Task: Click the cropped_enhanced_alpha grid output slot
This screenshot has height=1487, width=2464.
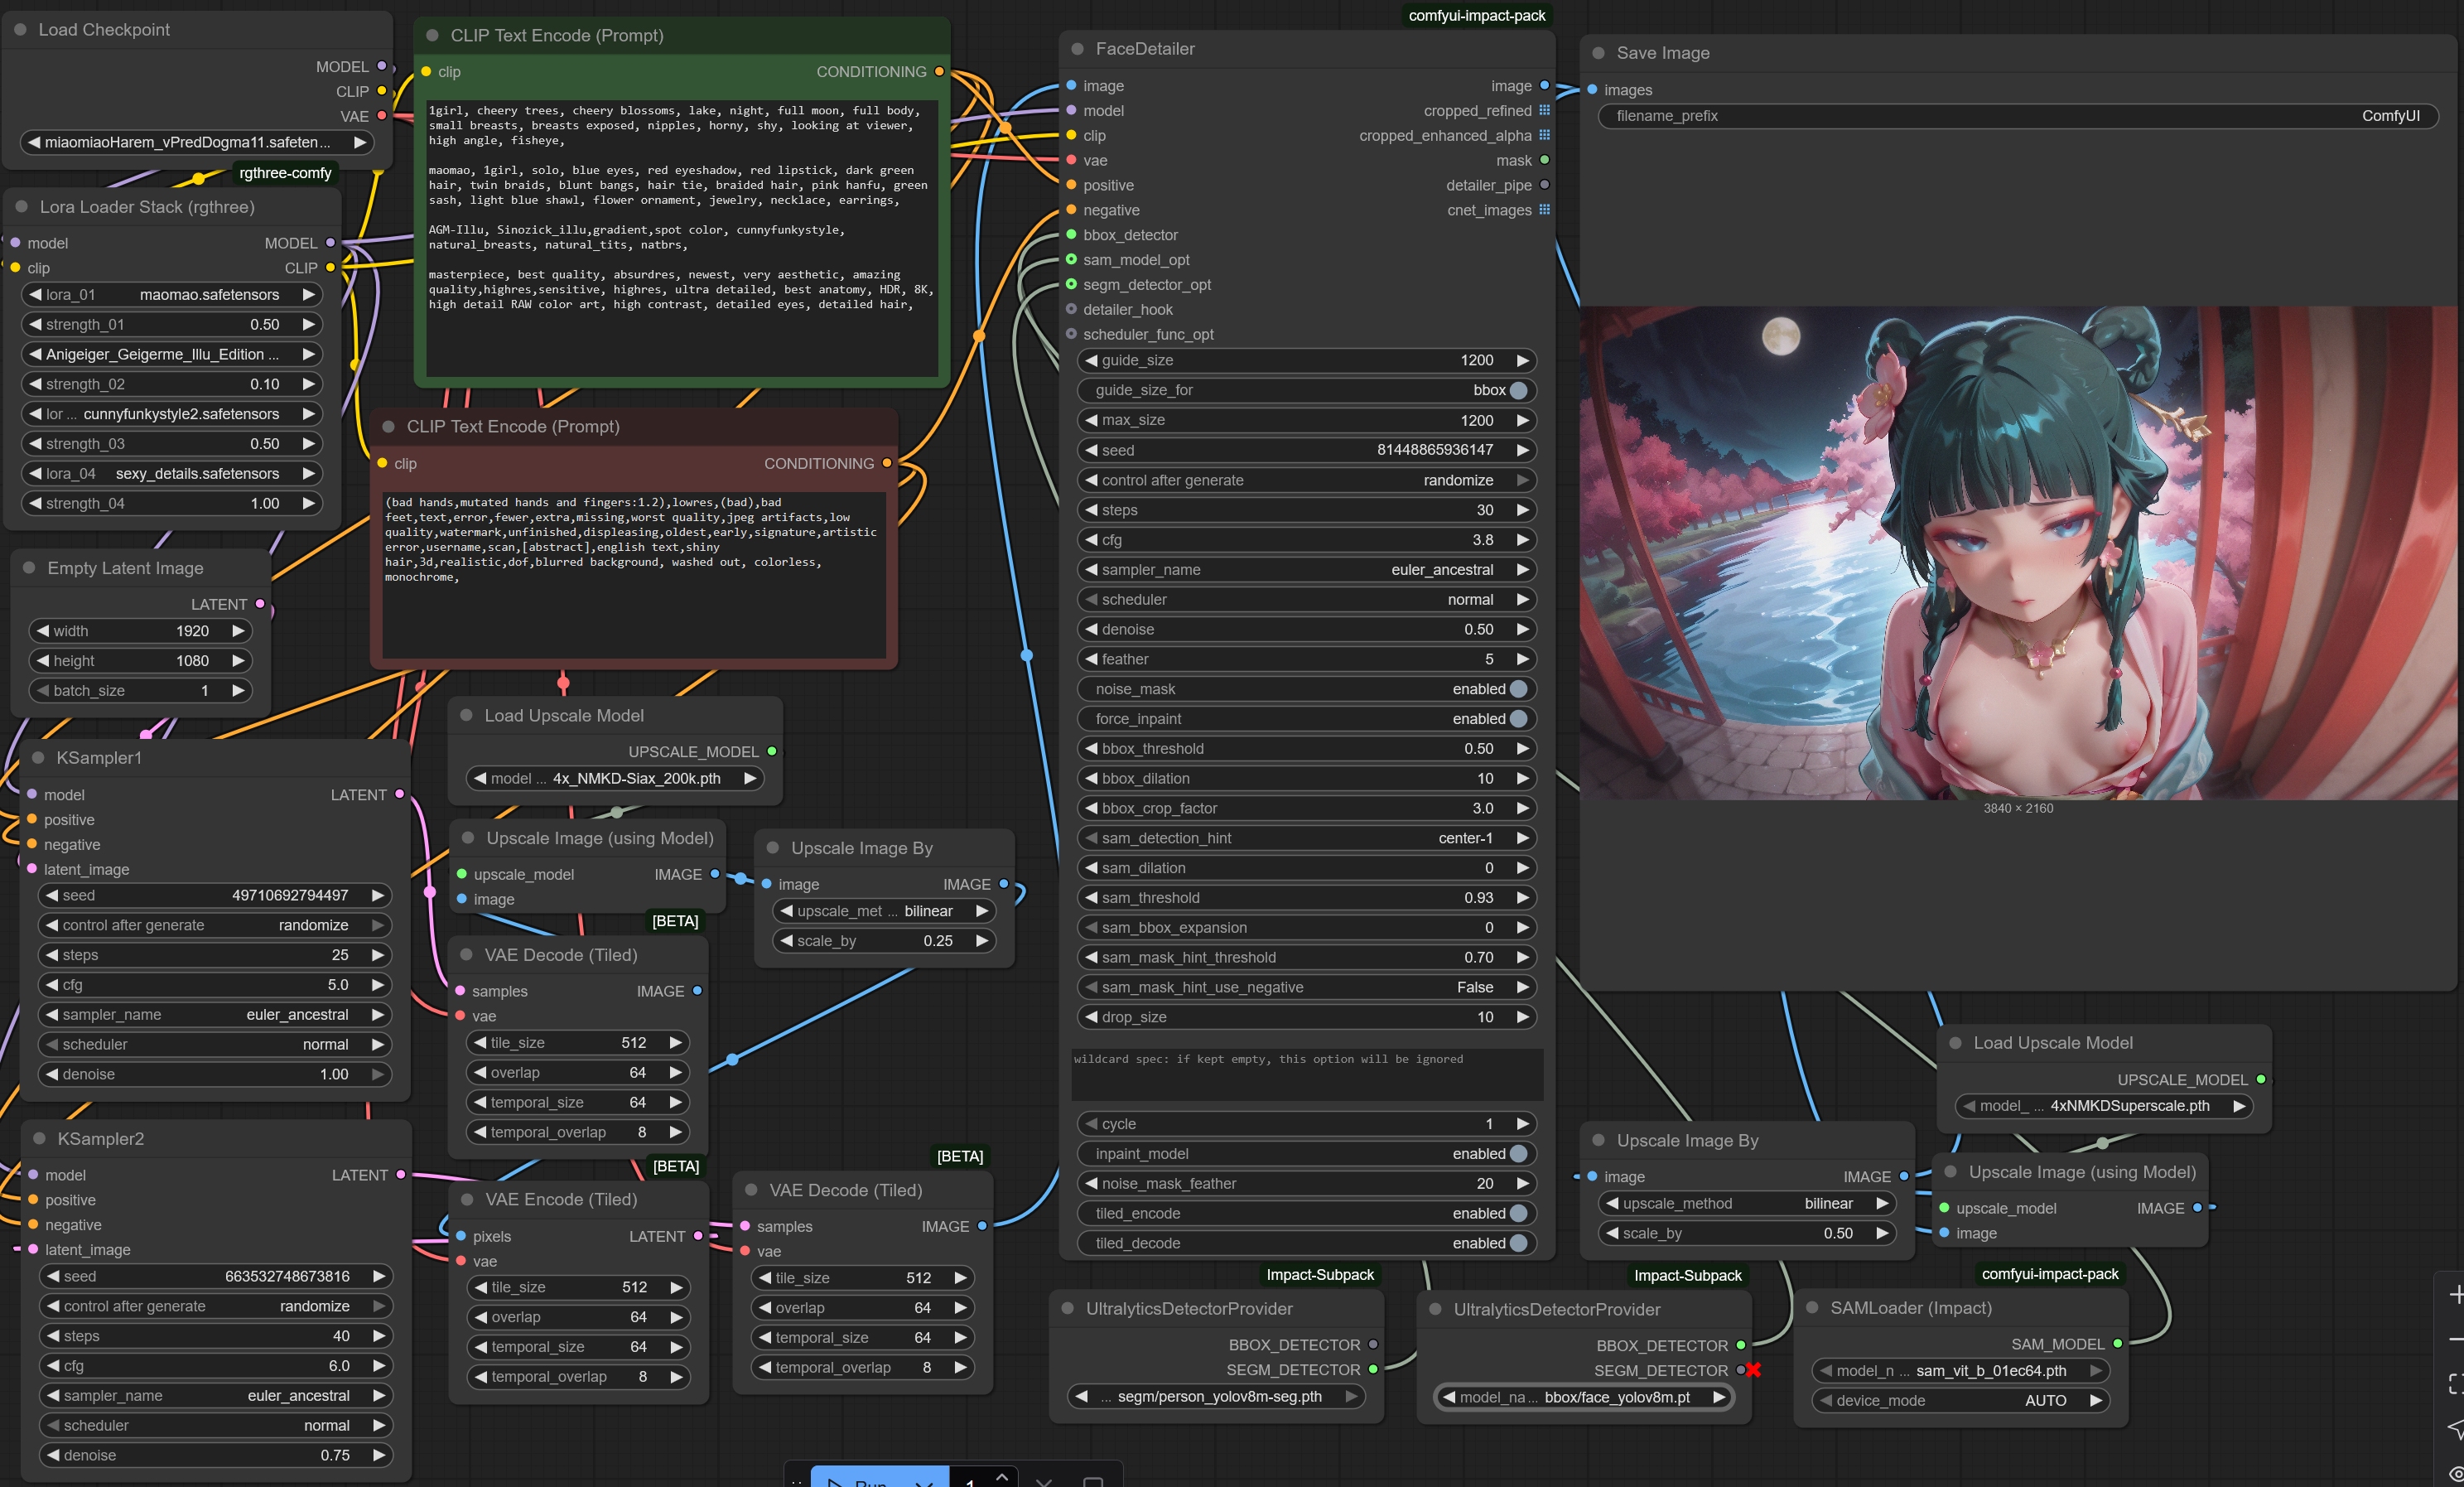Action: click(x=1544, y=135)
